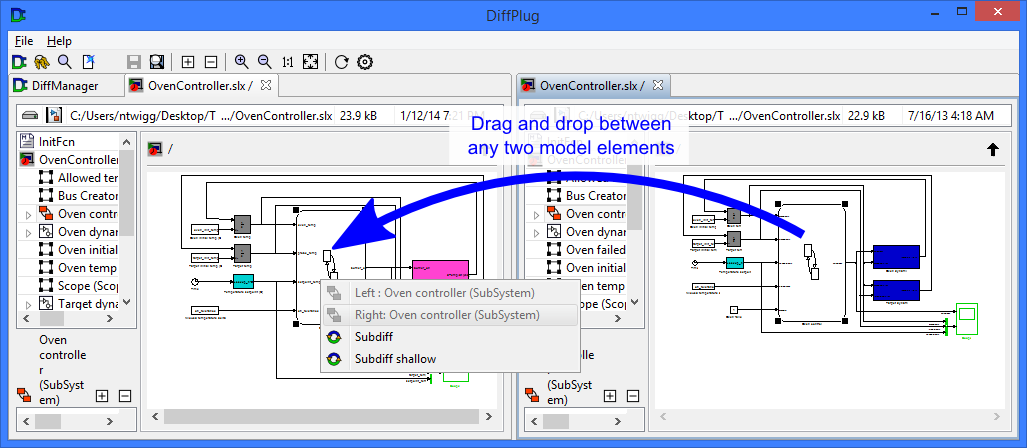1027x448 pixels.
Task: Expand Target dyna node in left tree
Action: click(x=28, y=305)
